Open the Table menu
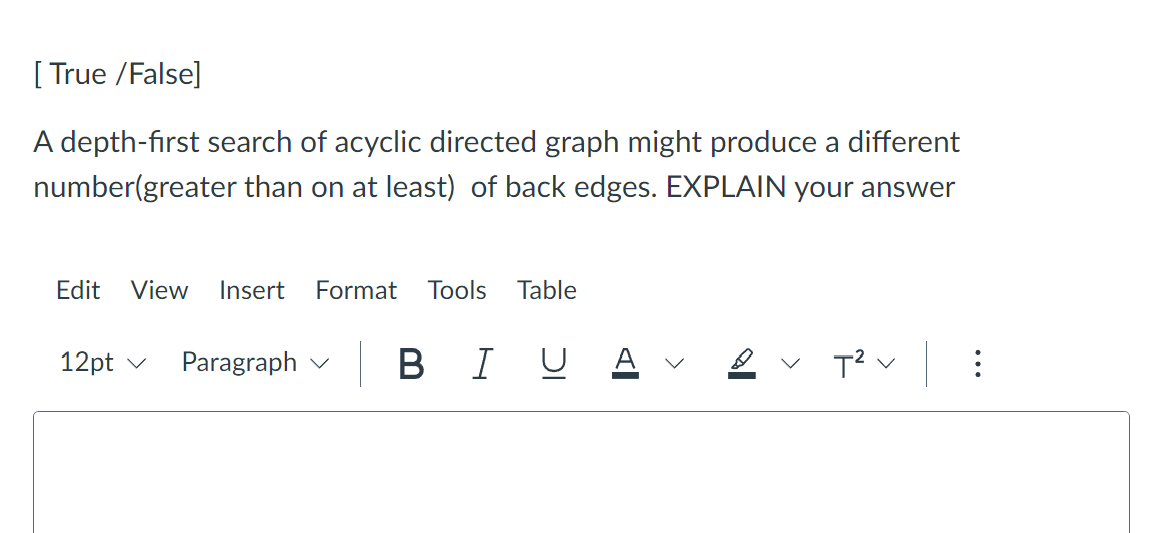 point(547,290)
